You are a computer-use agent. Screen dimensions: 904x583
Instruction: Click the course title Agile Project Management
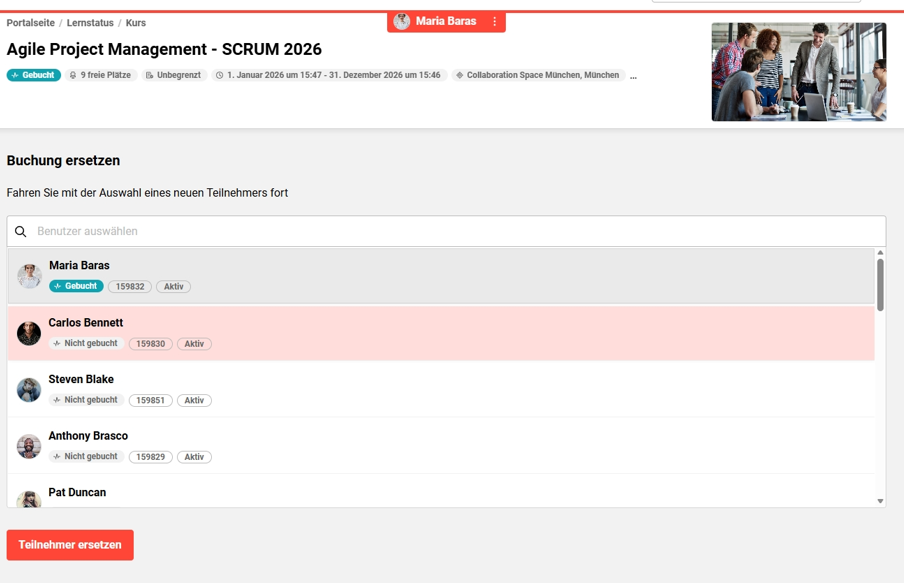tap(164, 50)
